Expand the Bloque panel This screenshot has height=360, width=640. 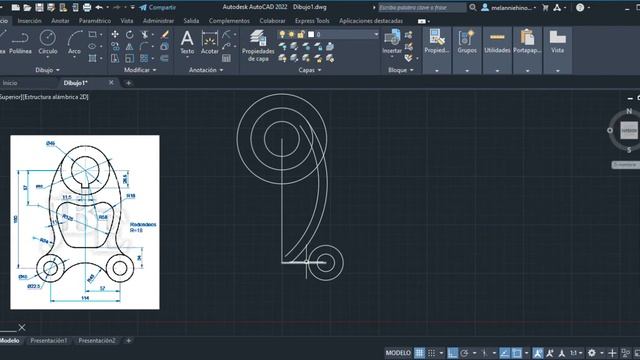point(401,70)
